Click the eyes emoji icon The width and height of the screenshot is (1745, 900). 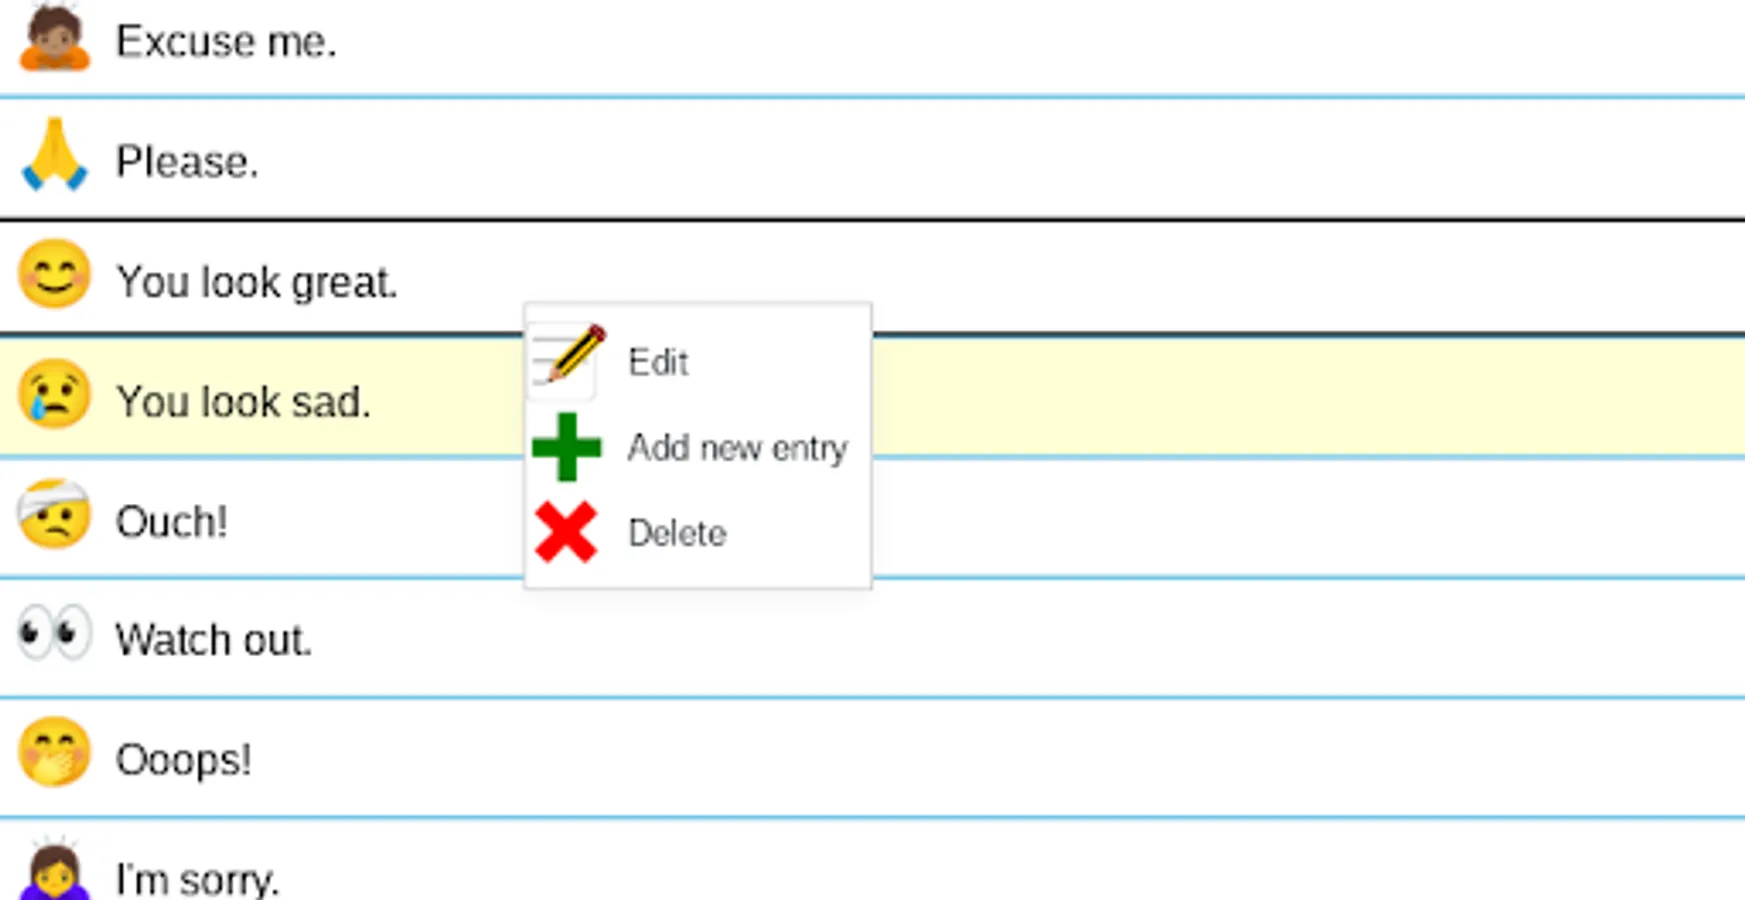click(x=55, y=634)
